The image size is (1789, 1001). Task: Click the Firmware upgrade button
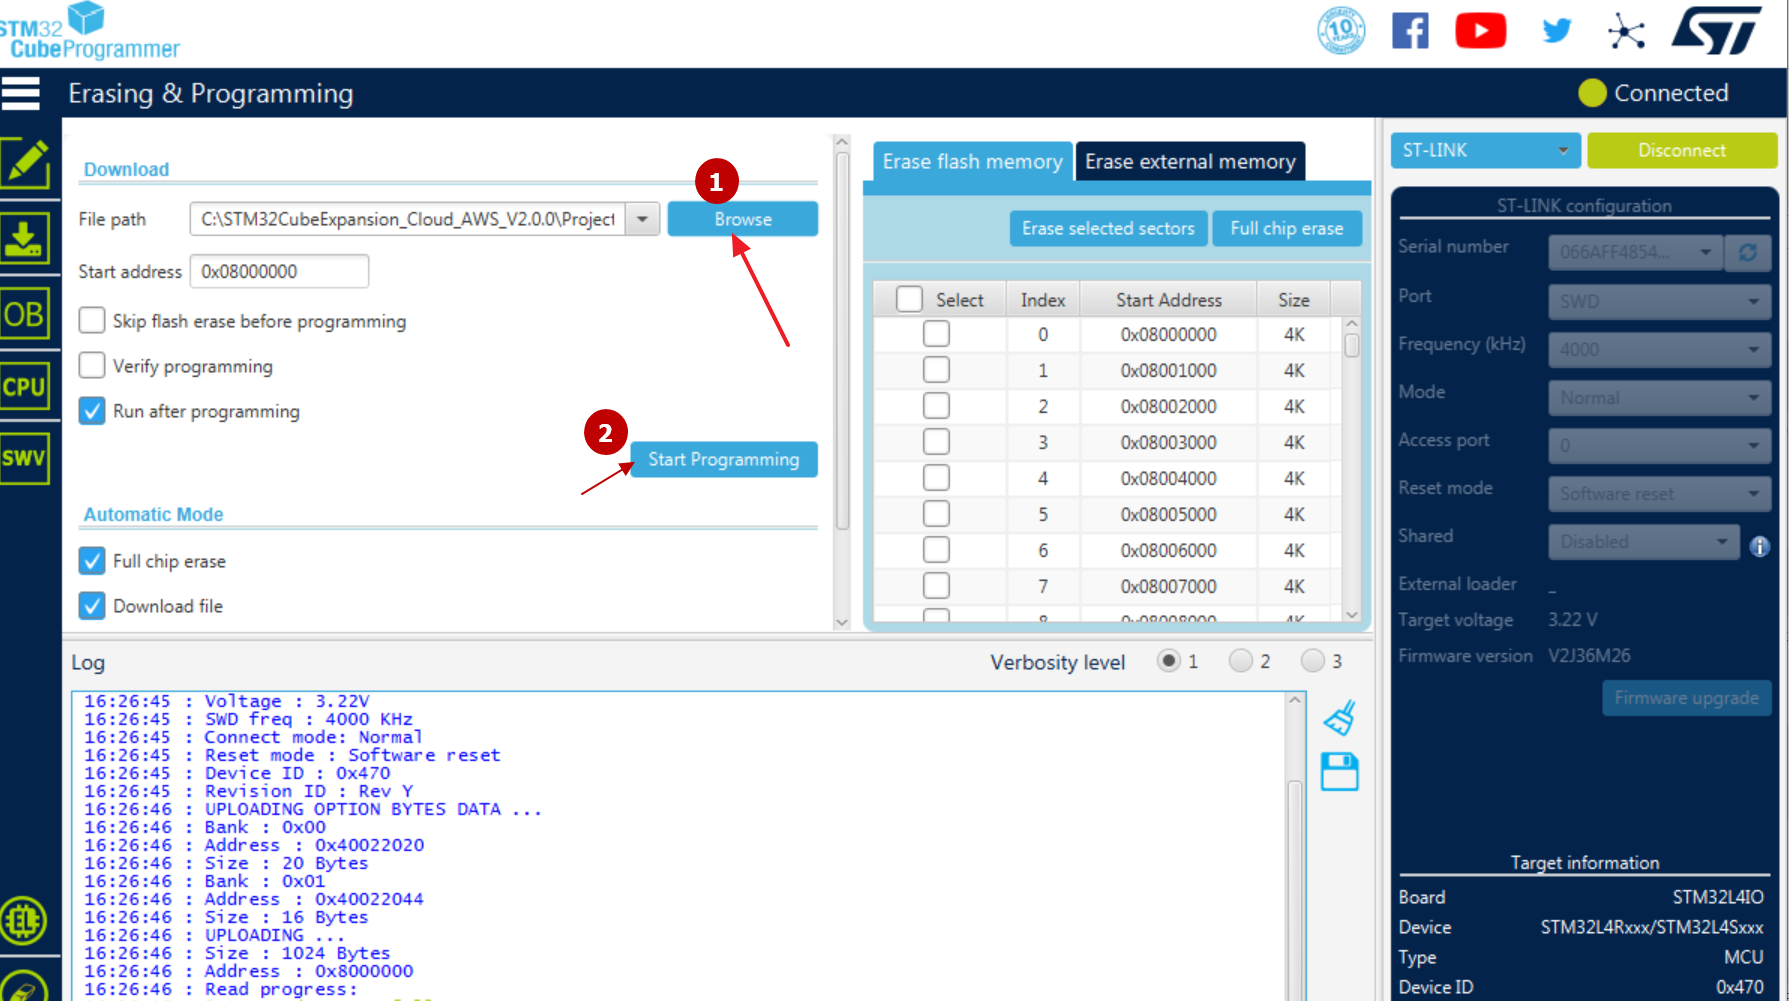[x=1686, y=698]
